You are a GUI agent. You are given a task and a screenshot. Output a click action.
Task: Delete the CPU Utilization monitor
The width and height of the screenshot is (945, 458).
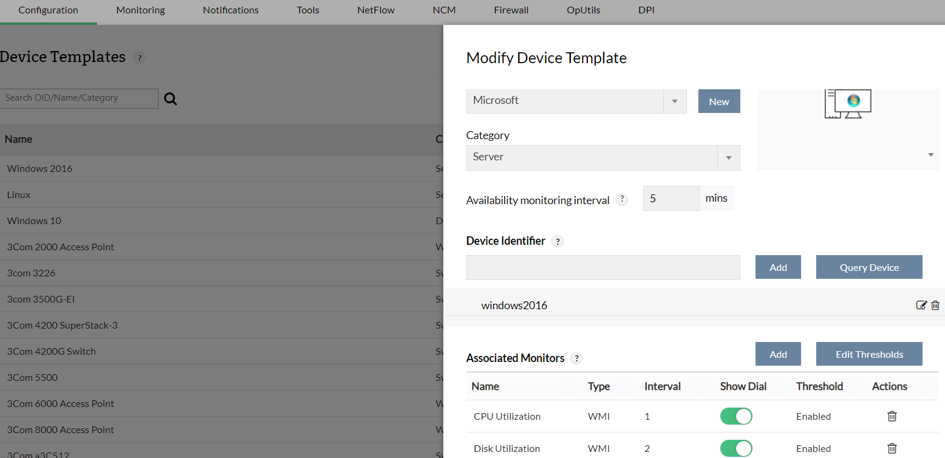pyautogui.click(x=892, y=416)
